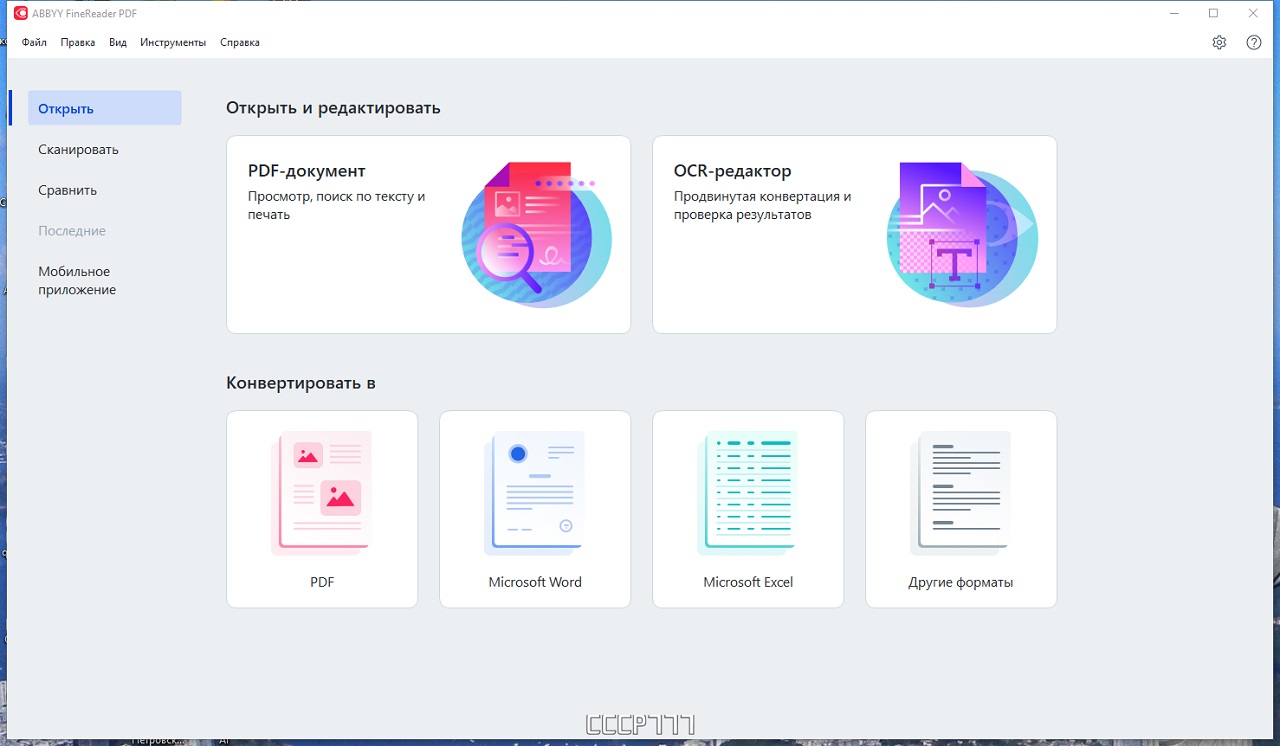Click the Другие форматы label
The height and width of the screenshot is (746, 1280).
(960, 582)
